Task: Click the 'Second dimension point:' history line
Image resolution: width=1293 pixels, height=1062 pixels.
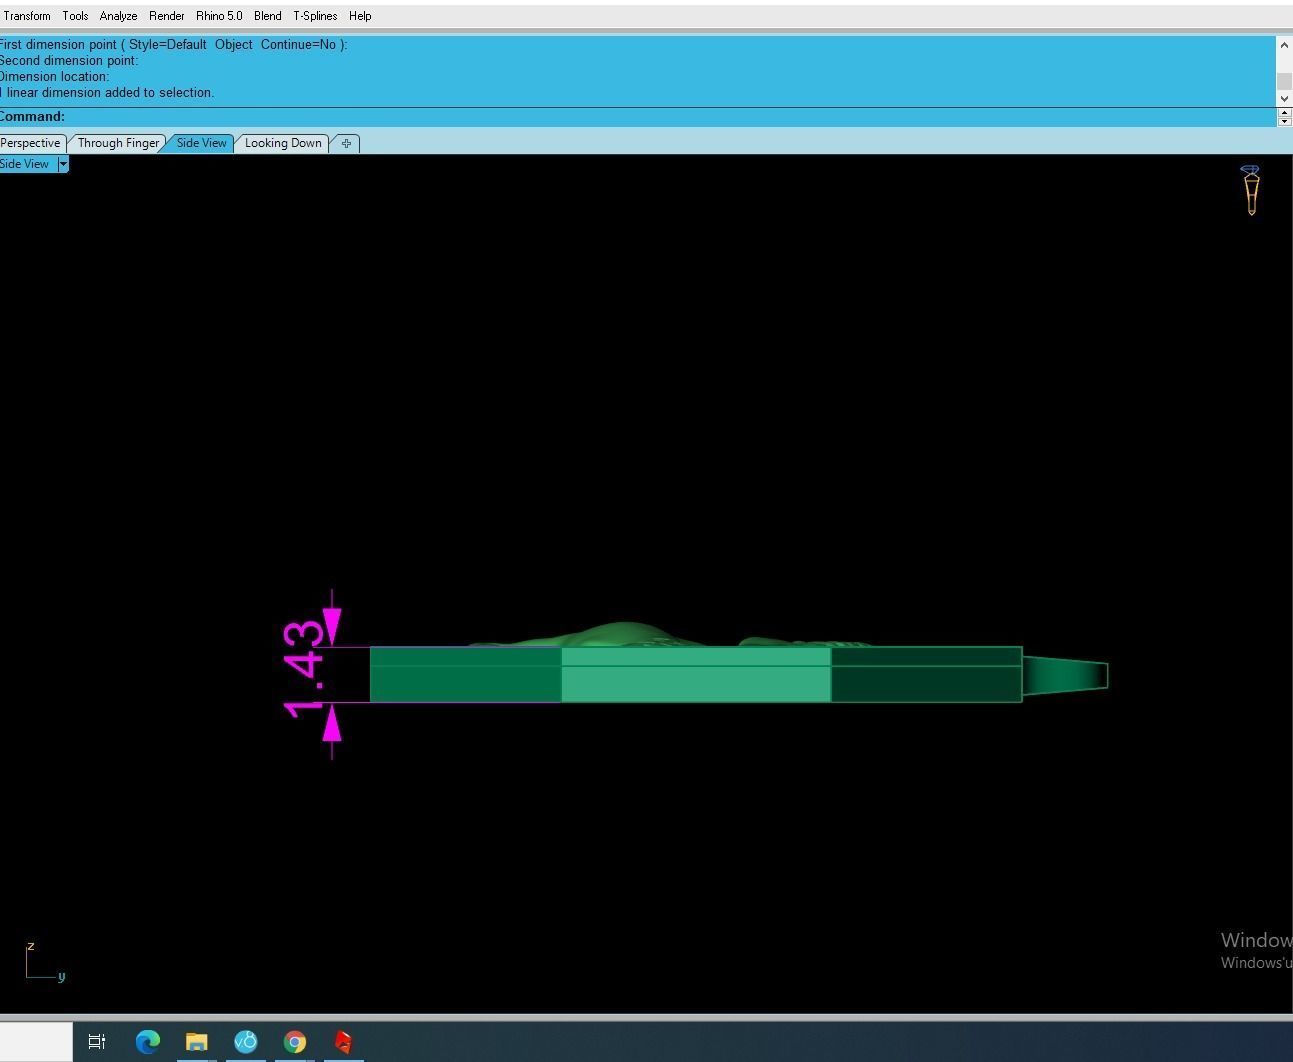Action: click(x=69, y=61)
